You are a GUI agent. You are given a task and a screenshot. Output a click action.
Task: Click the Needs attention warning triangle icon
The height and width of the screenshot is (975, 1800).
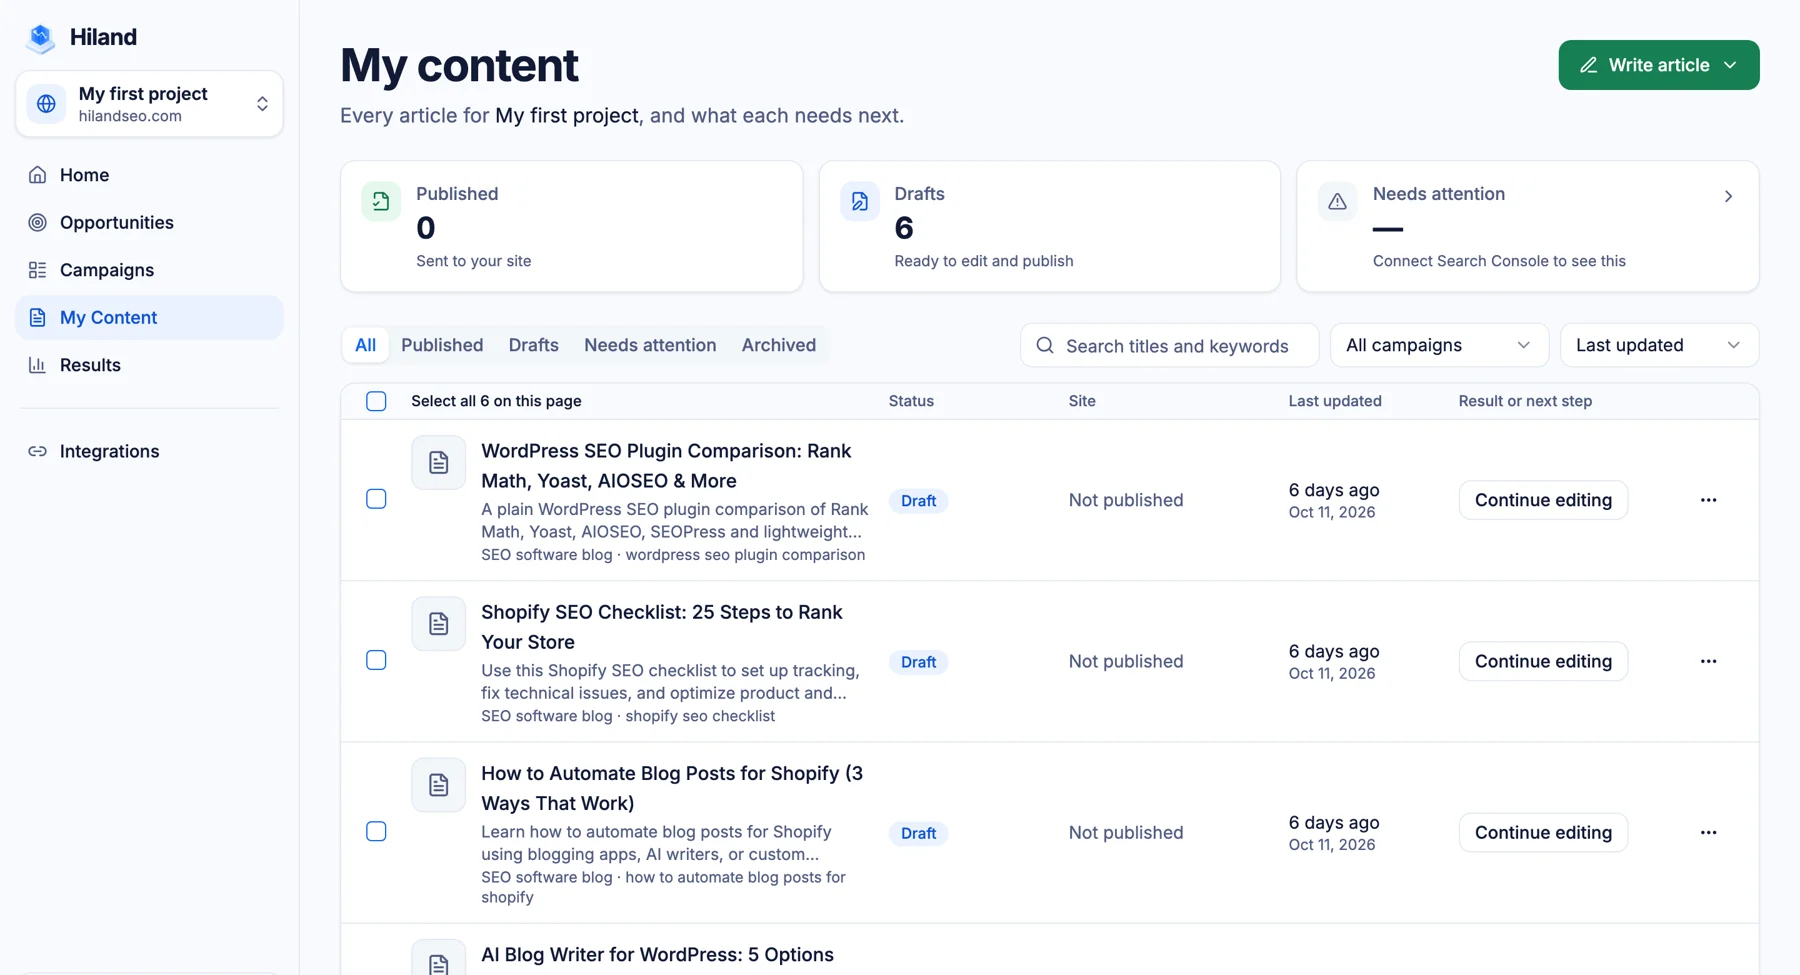1337,201
